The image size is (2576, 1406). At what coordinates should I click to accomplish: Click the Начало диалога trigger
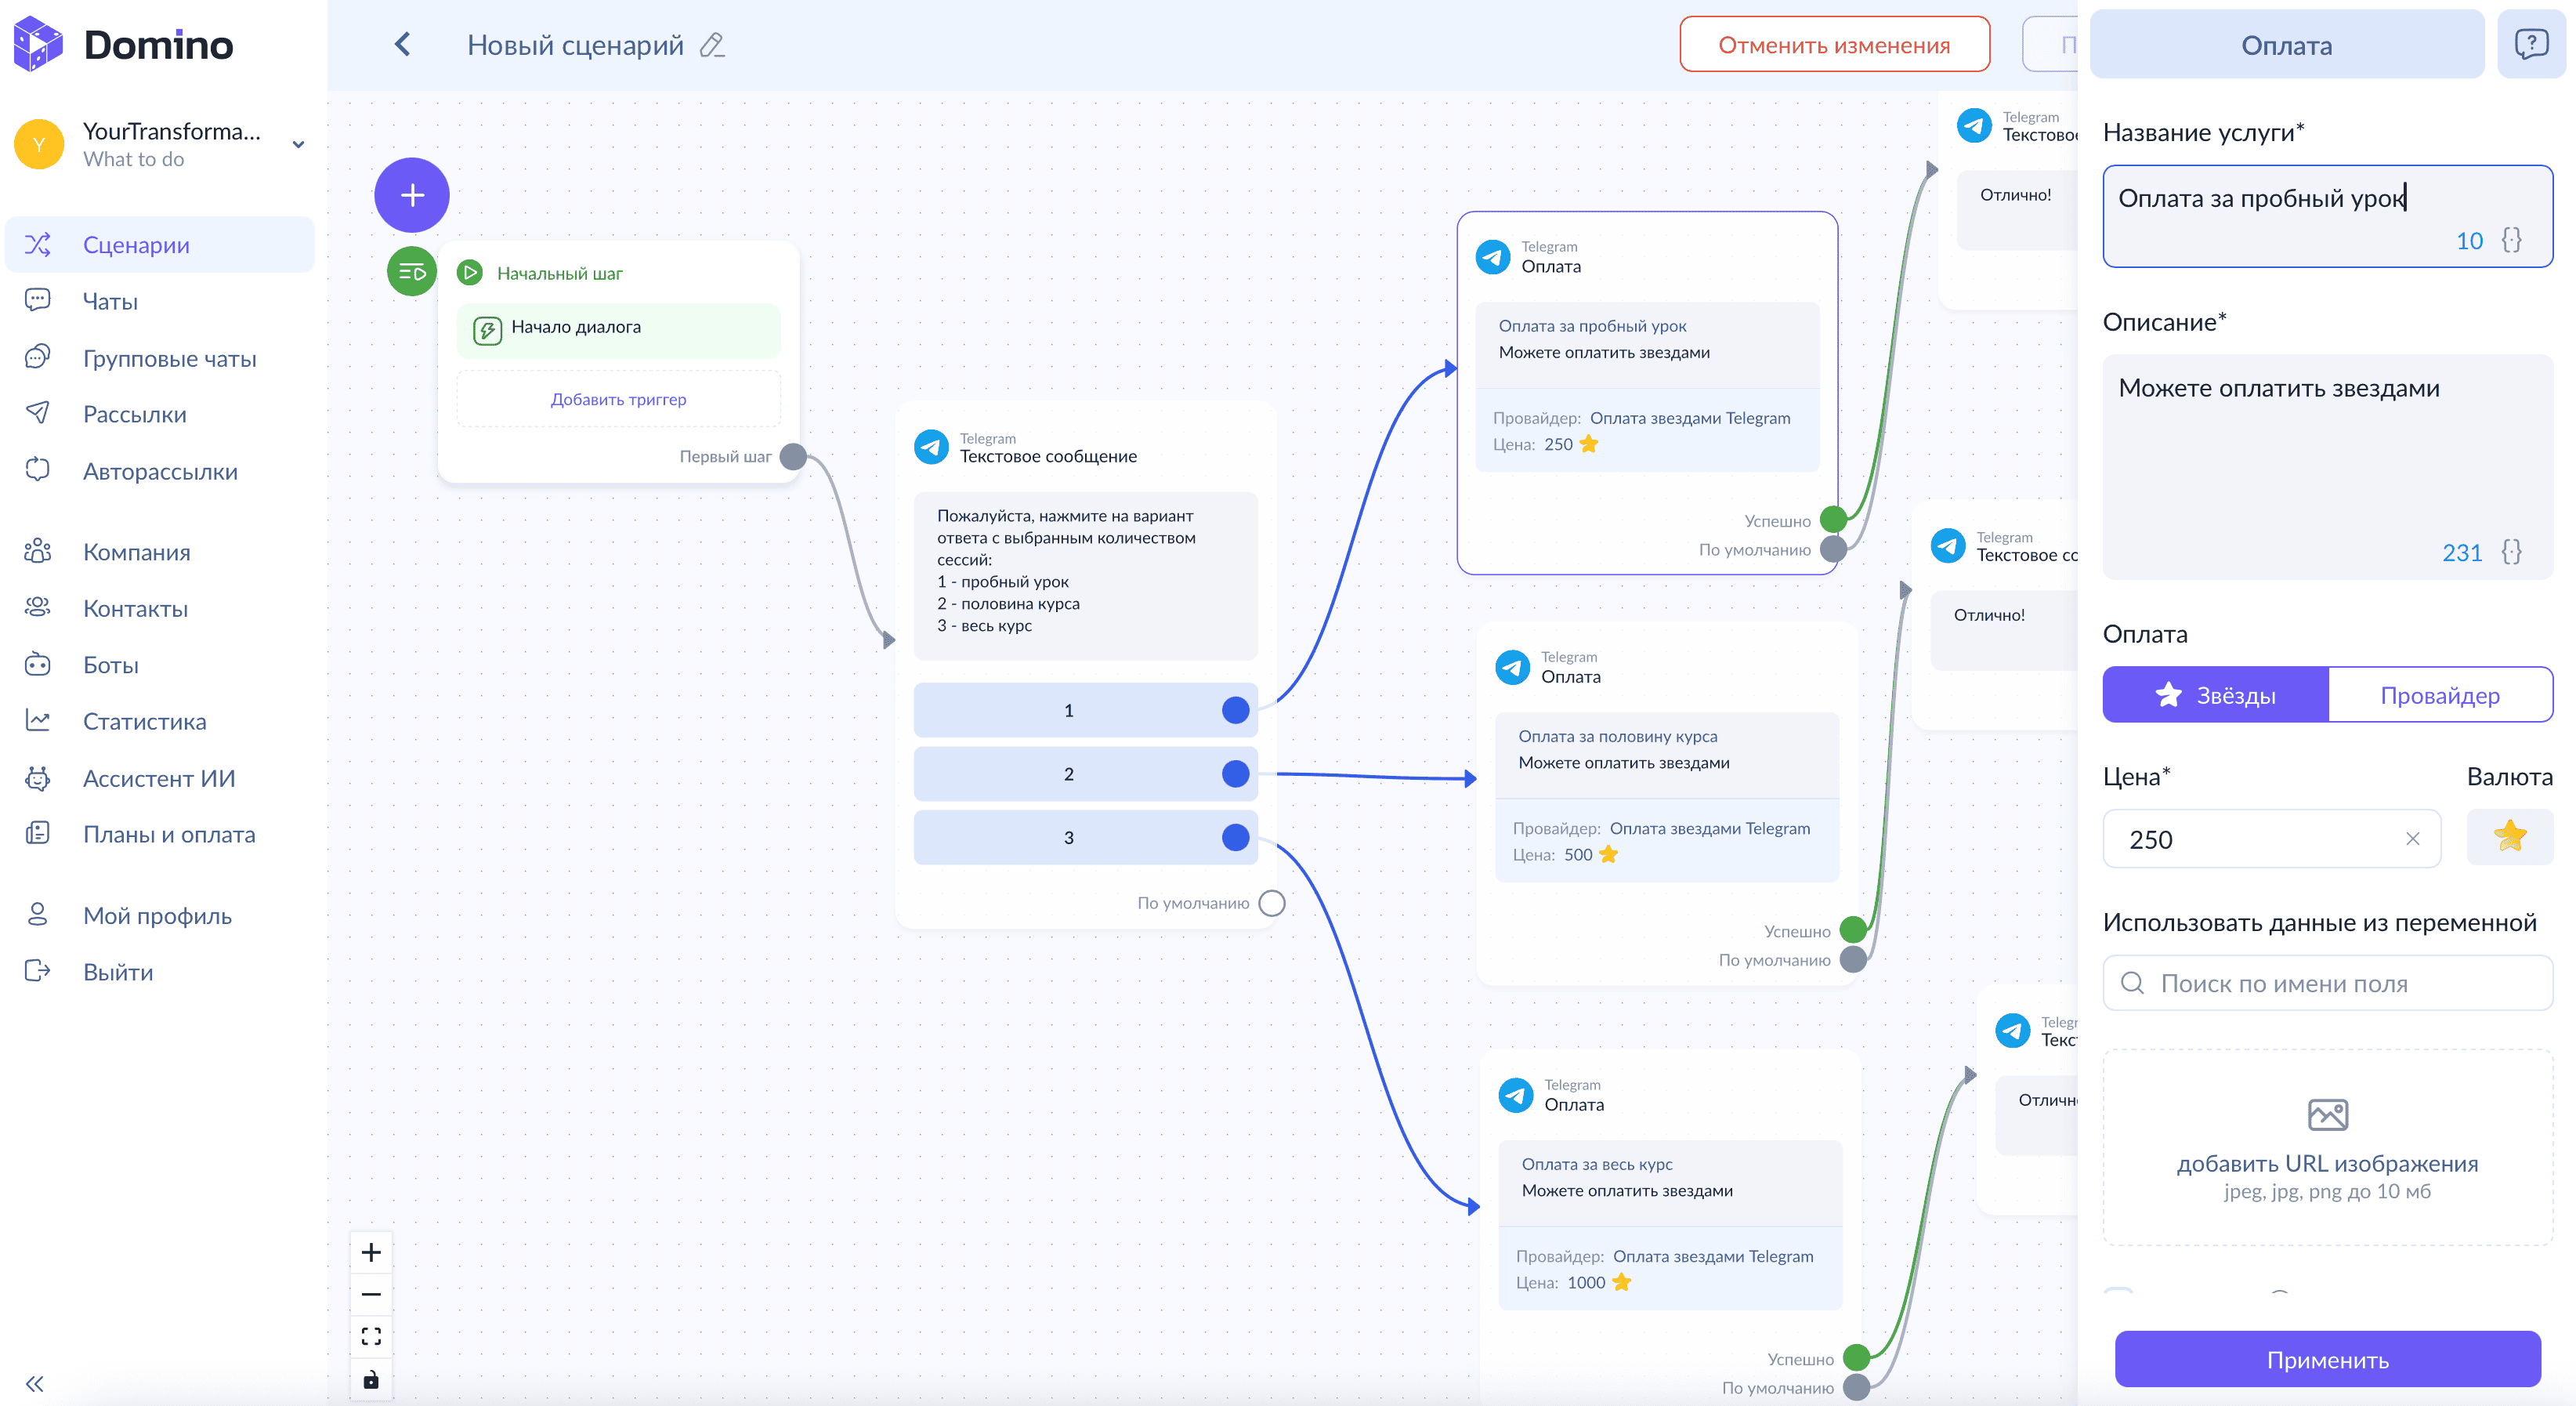[x=618, y=330]
